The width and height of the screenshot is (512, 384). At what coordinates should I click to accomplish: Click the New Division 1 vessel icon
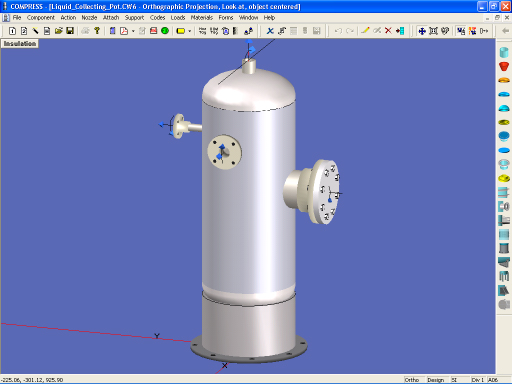click(x=12, y=31)
